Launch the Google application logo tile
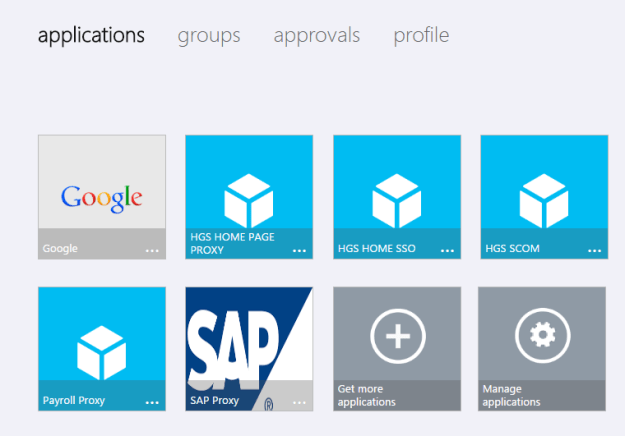Viewport: 625px width, 436px height. [102, 198]
